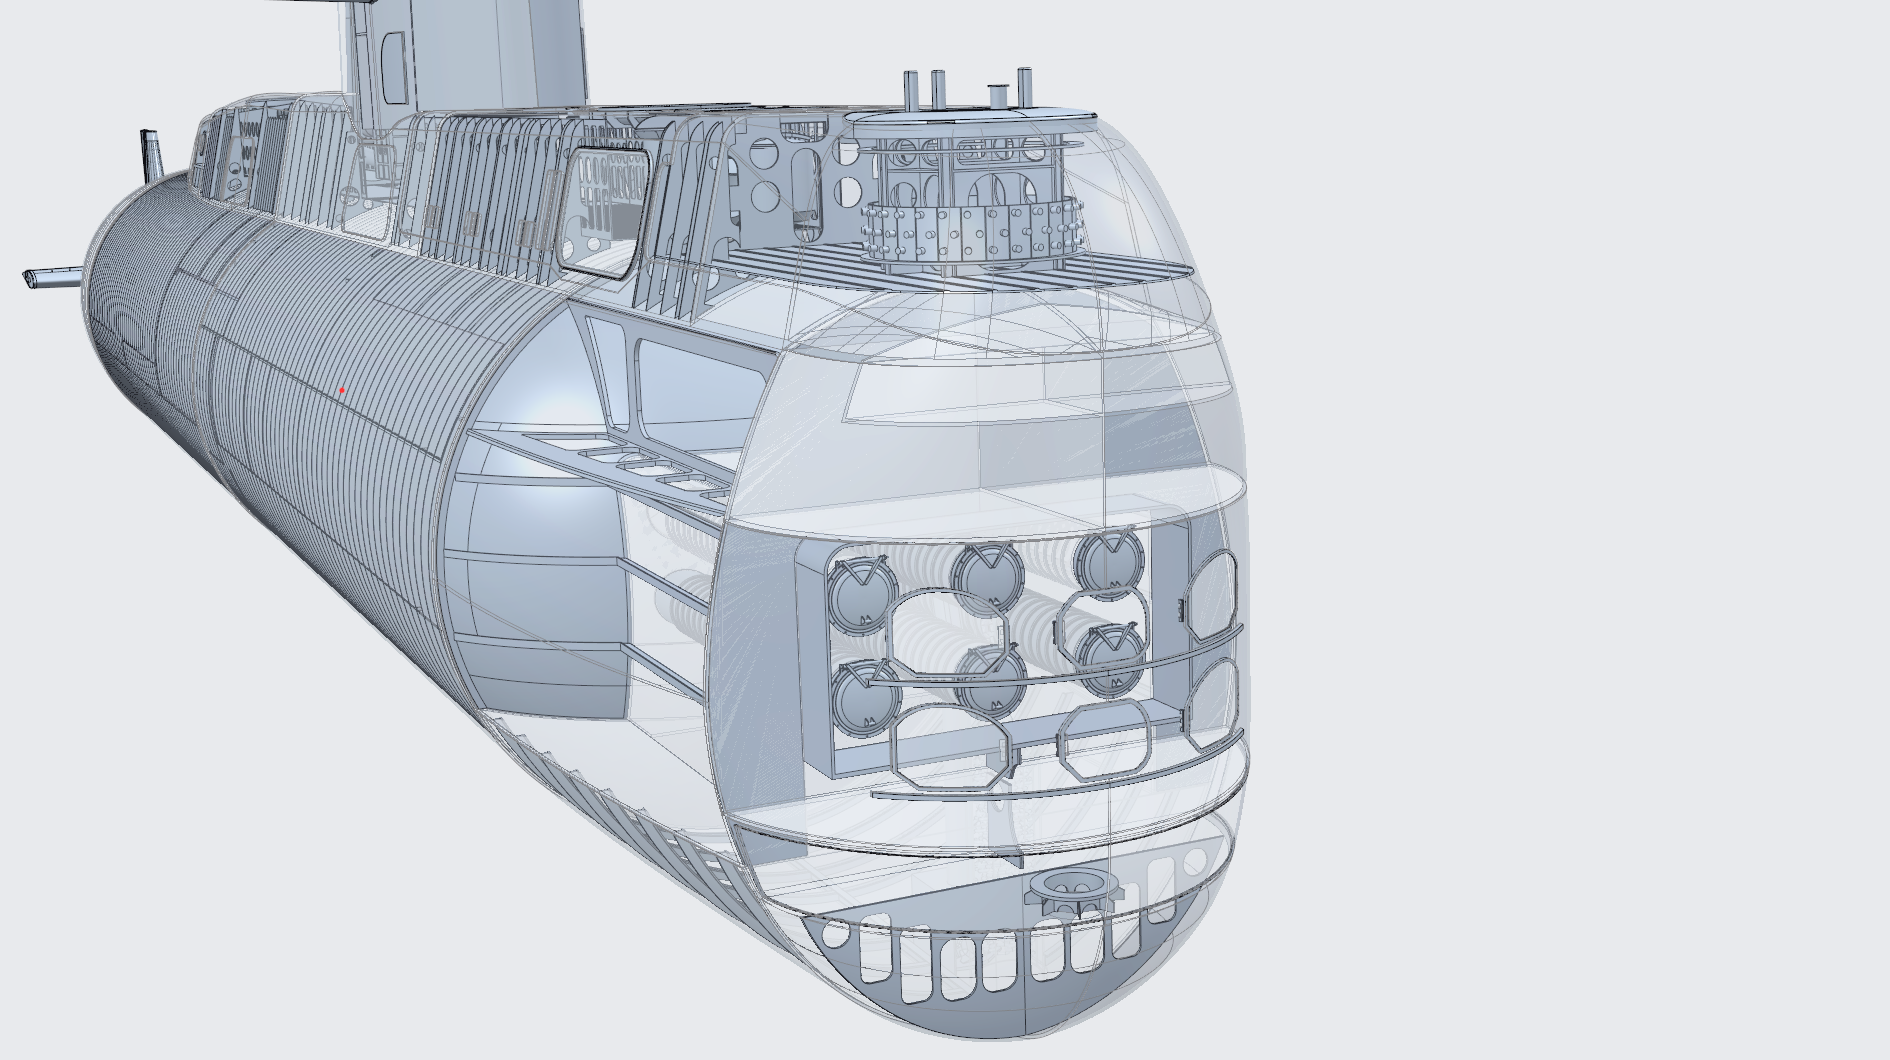
Task: Select the top-right torpedo tube door
Action: click(1108, 561)
